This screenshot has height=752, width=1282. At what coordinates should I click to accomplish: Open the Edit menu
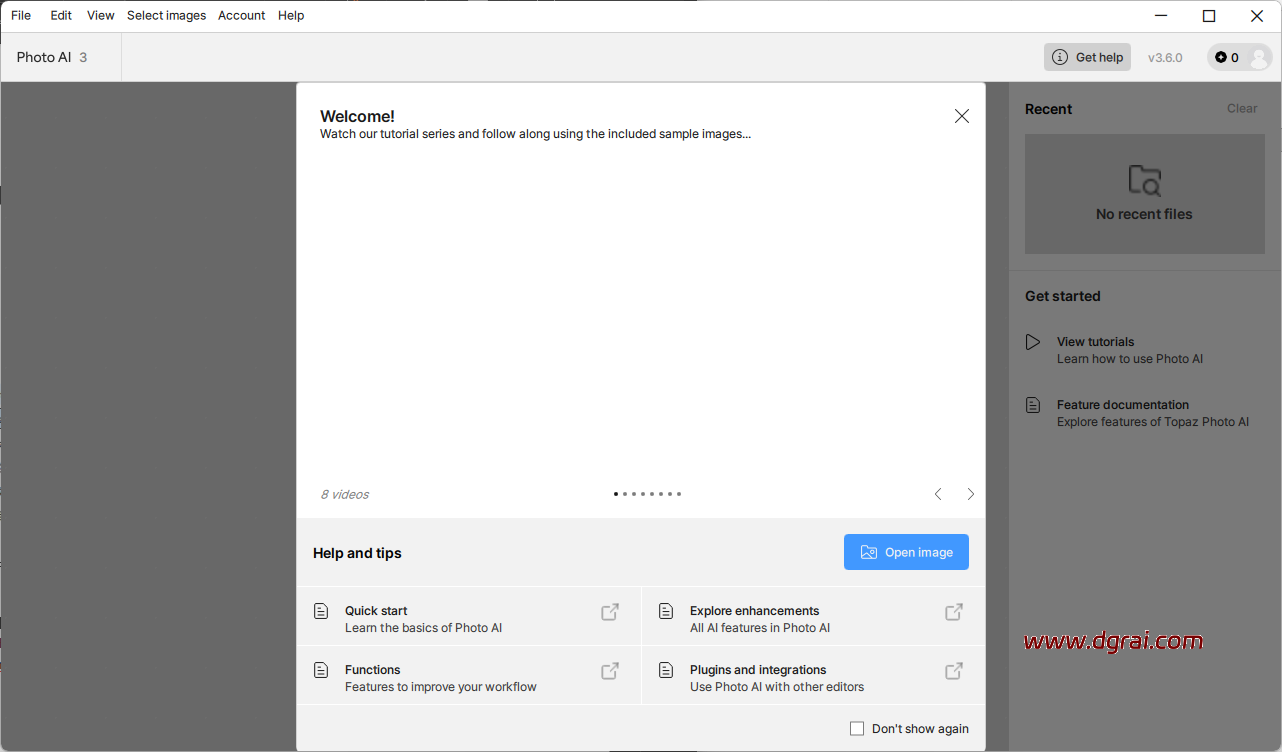coord(61,16)
